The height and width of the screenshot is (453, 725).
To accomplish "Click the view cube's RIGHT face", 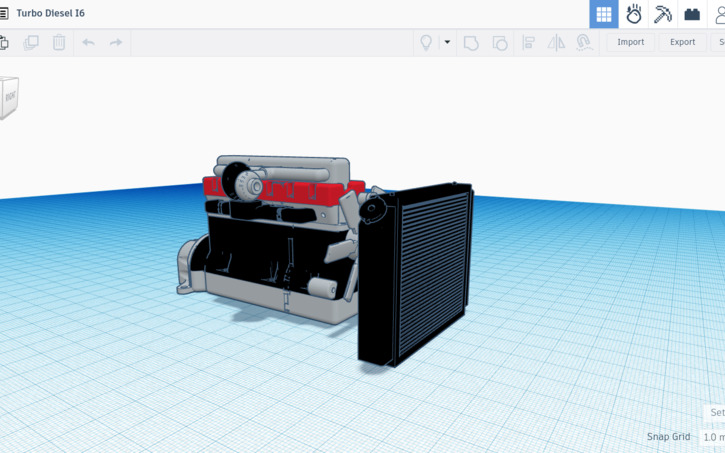I will click(10, 97).
